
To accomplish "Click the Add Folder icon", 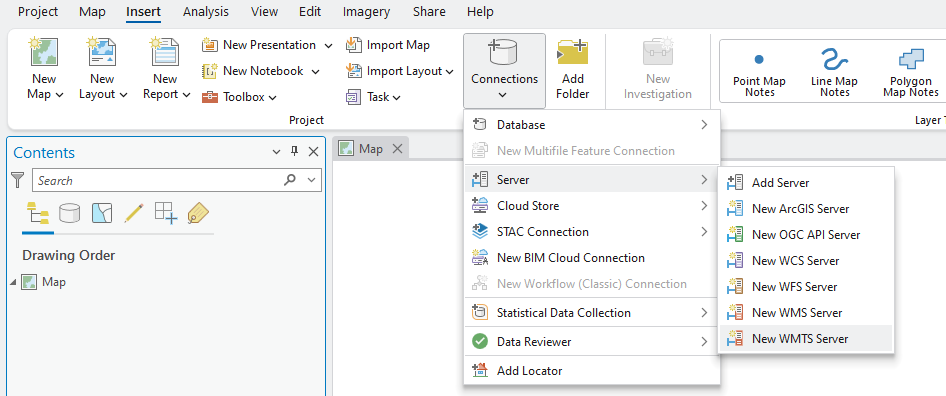I will click(x=573, y=53).
